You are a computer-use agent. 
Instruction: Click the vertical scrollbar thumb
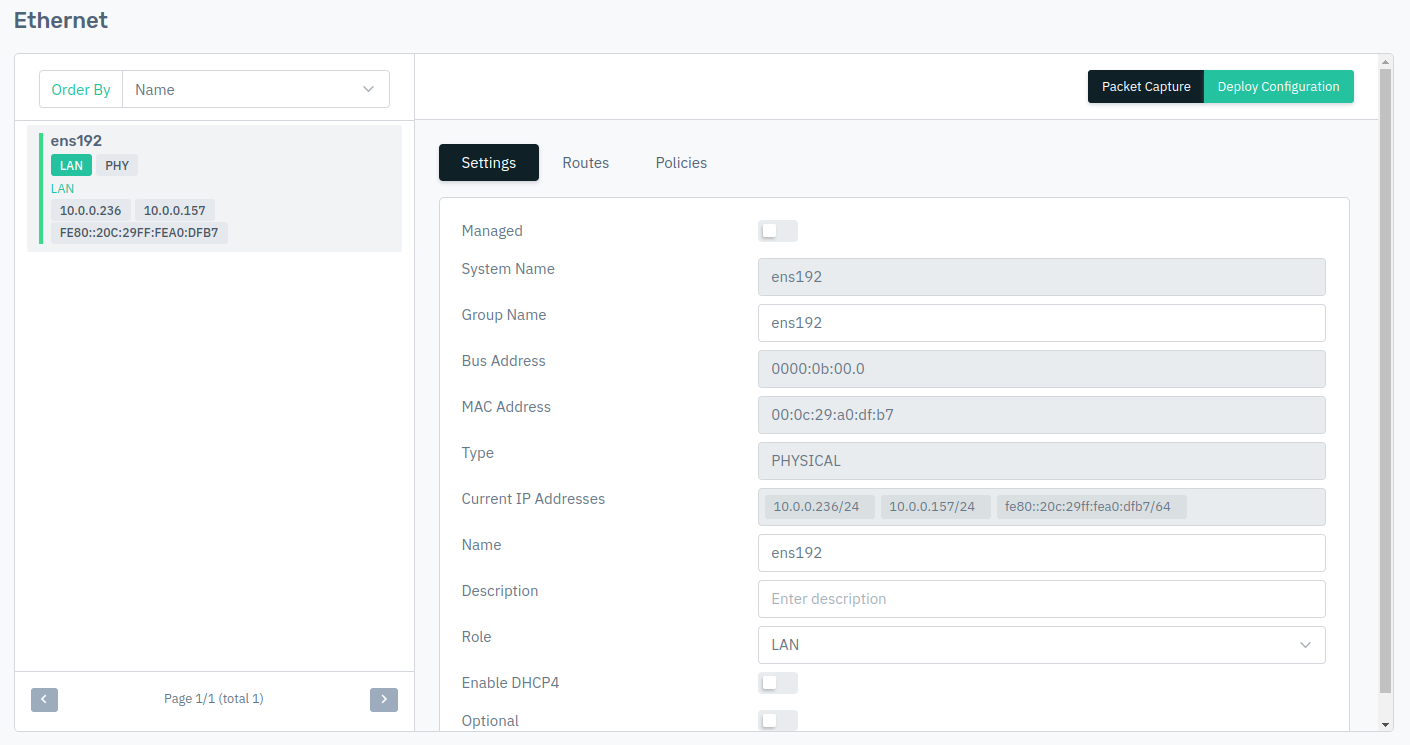[x=1385, y=380]
